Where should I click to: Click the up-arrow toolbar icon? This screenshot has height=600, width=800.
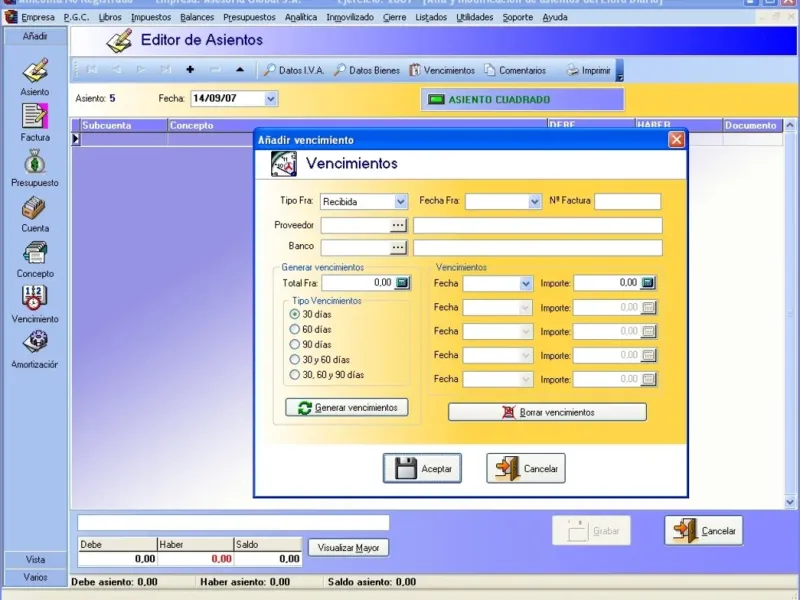click(240, 70)
